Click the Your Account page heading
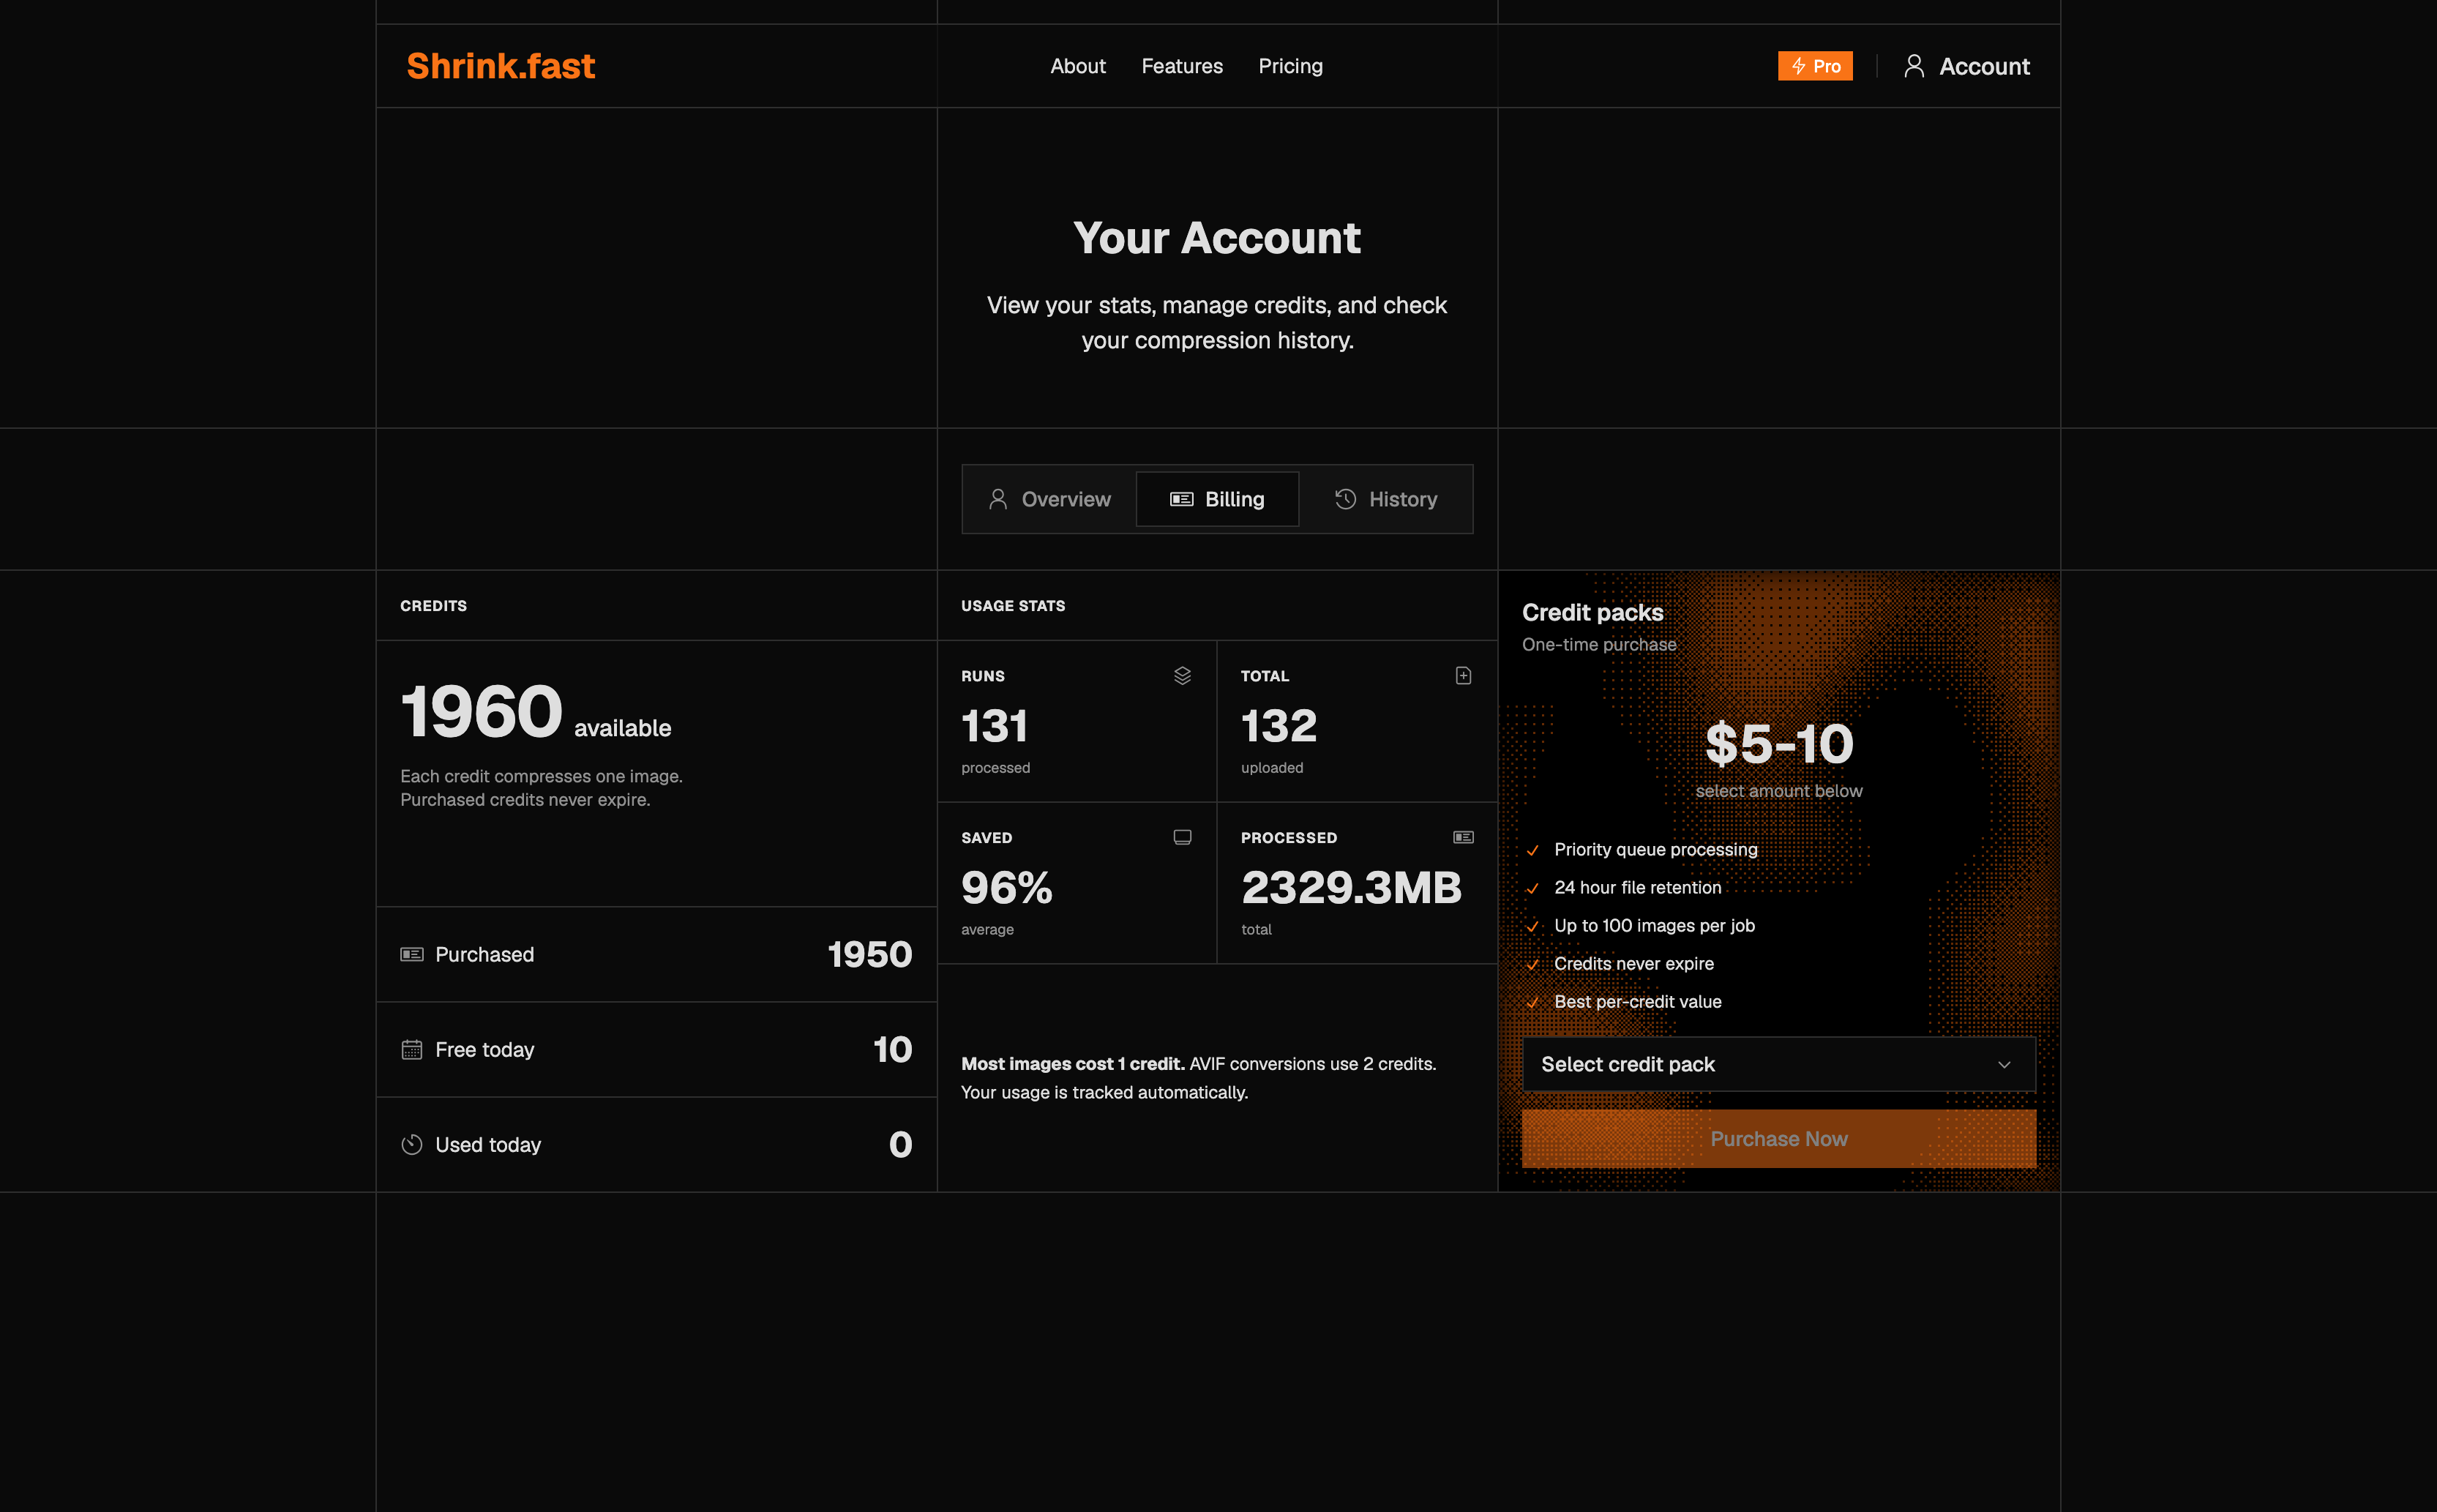 click(1217, 238)
